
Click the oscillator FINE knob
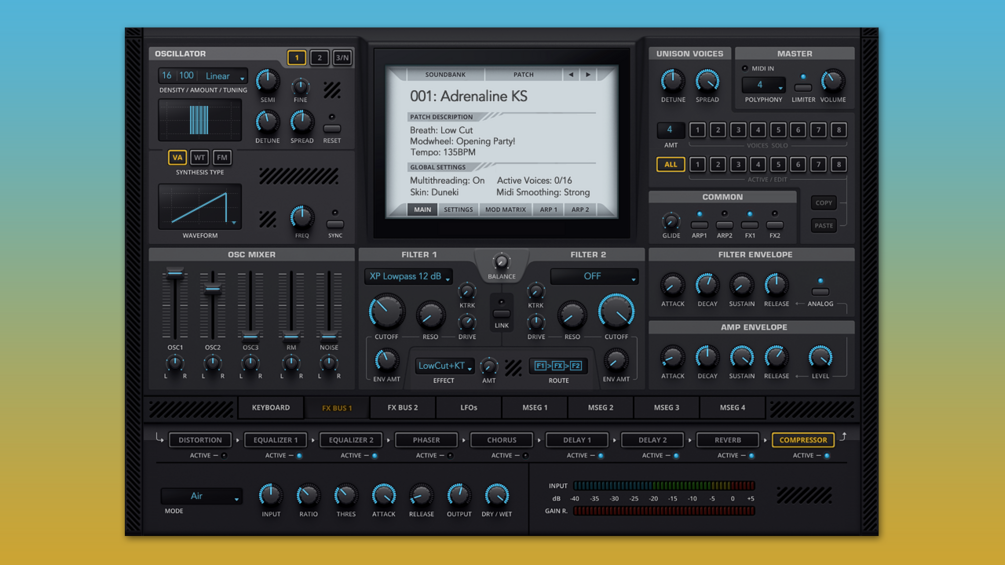pos(300,86)
